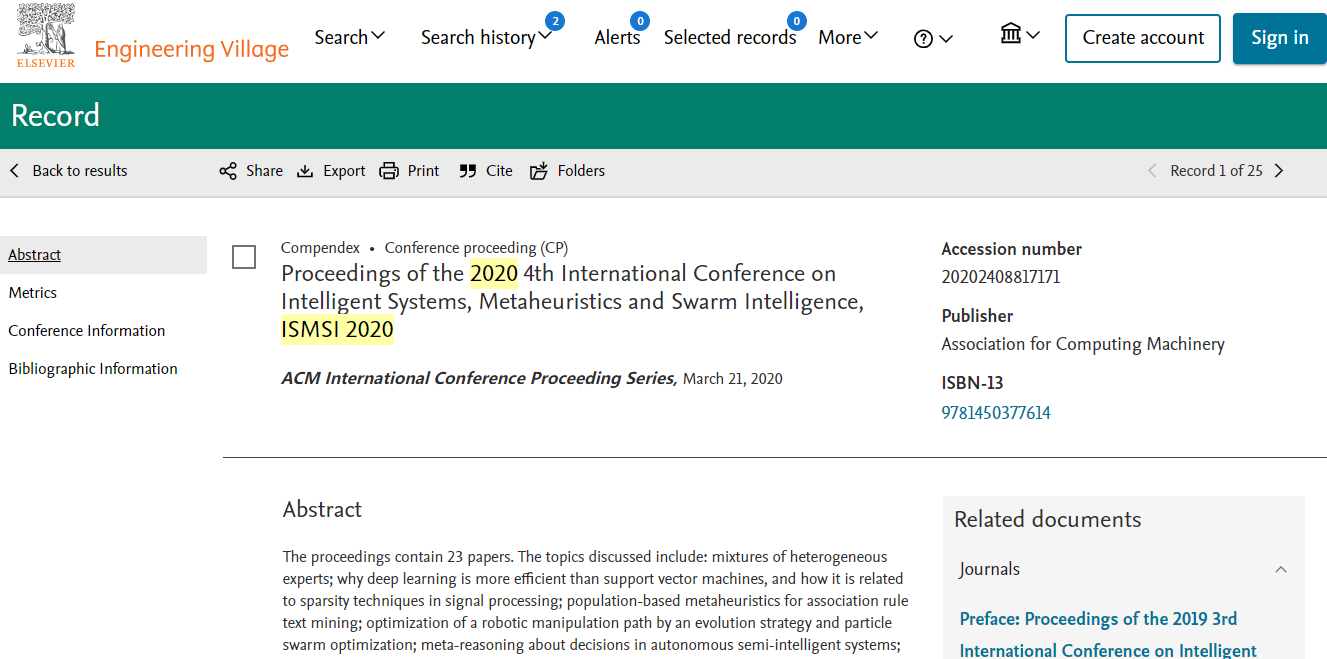Click the ACM International Conference Proceeding Series title

click(479, 378)
